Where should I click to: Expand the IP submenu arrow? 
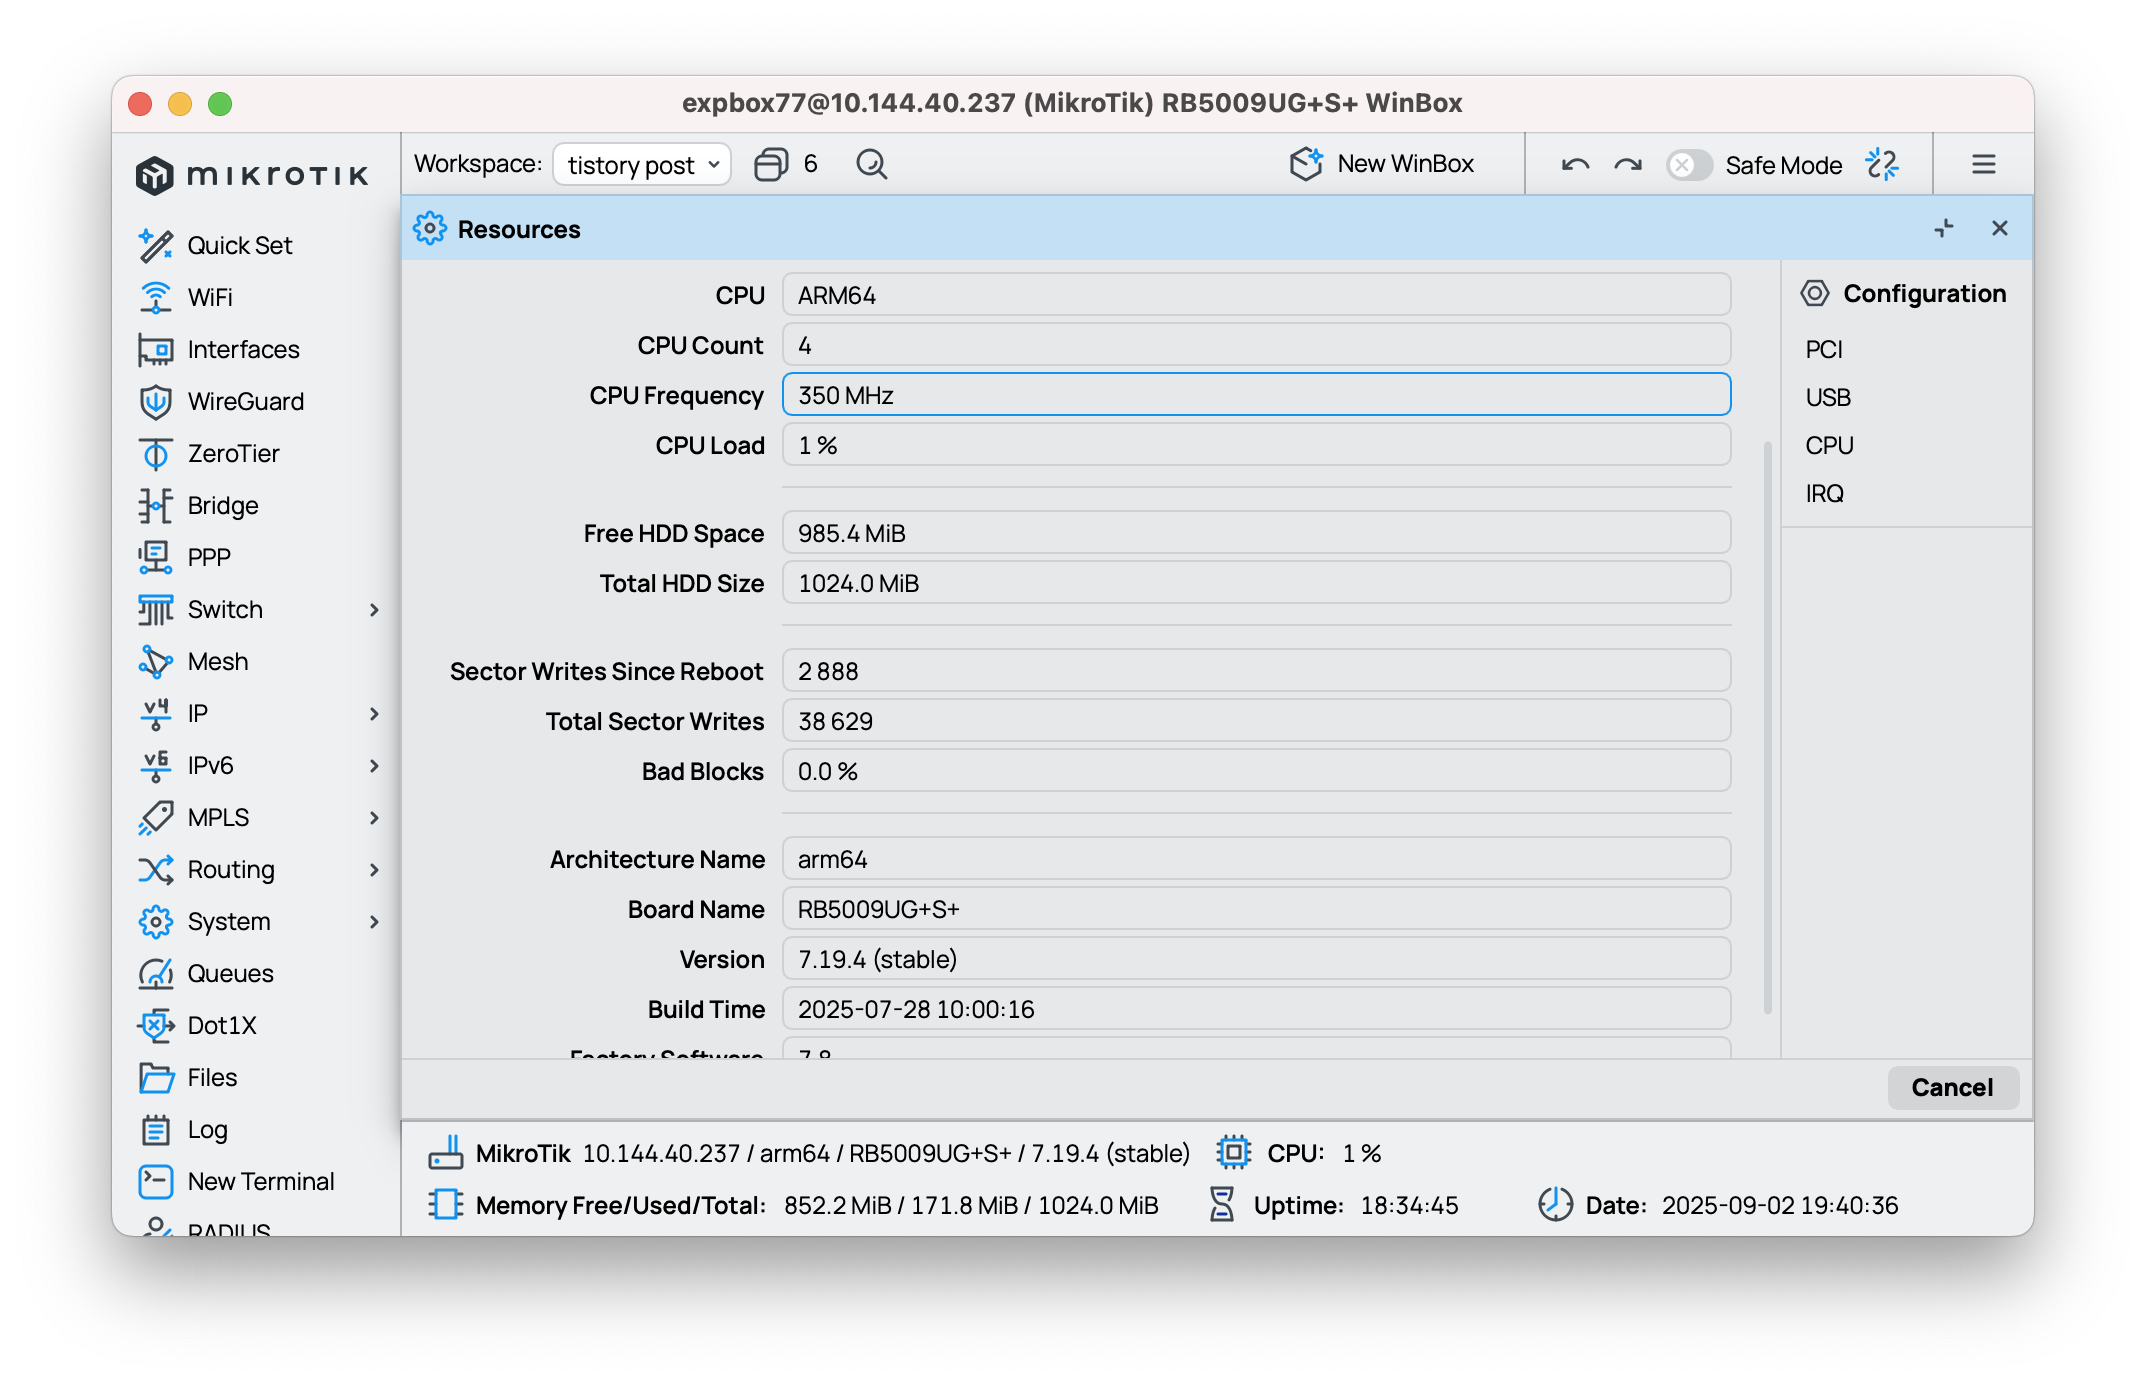pos(374,713)
